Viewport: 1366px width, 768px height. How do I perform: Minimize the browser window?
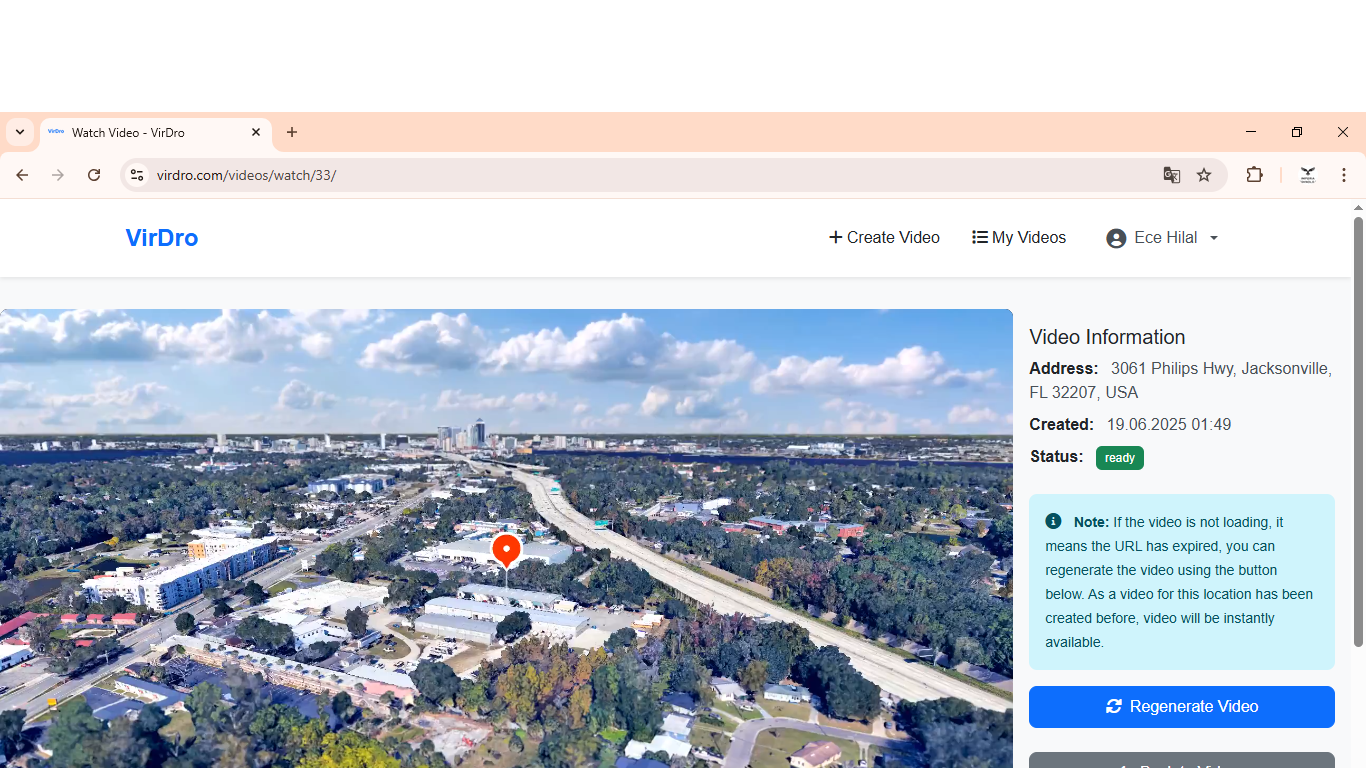1251,132
